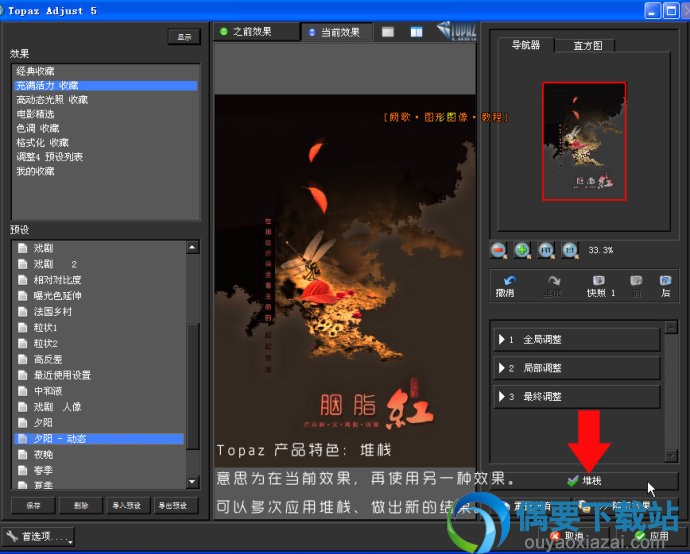Viewport: 690px width, 554px height.
Task: Choose the 中和液 preset
Action: click(x=99, y=391)
